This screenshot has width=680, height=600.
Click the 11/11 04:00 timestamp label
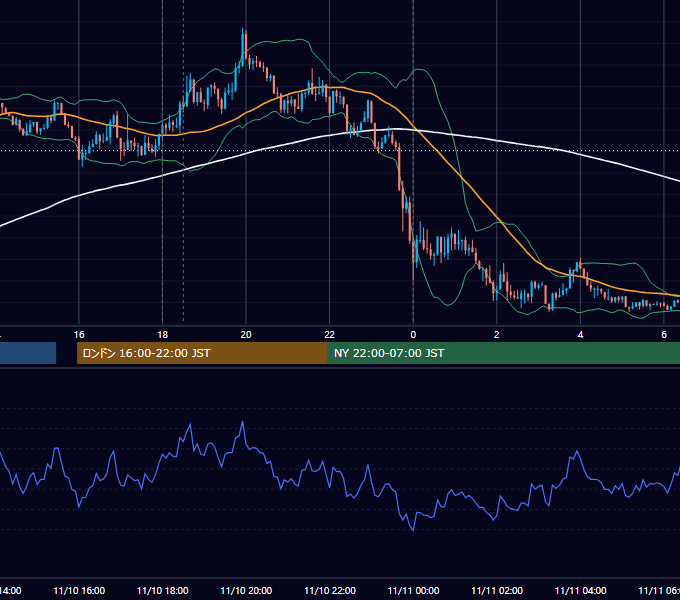pyautogui.click(x=581, y=590)
